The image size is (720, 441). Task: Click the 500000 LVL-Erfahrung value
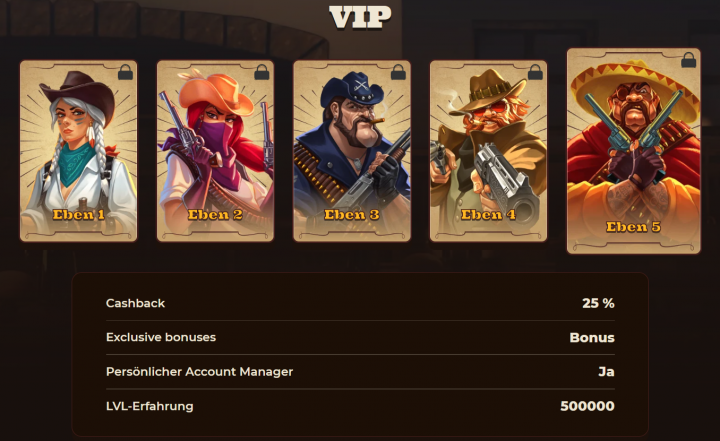pos(587,406)
